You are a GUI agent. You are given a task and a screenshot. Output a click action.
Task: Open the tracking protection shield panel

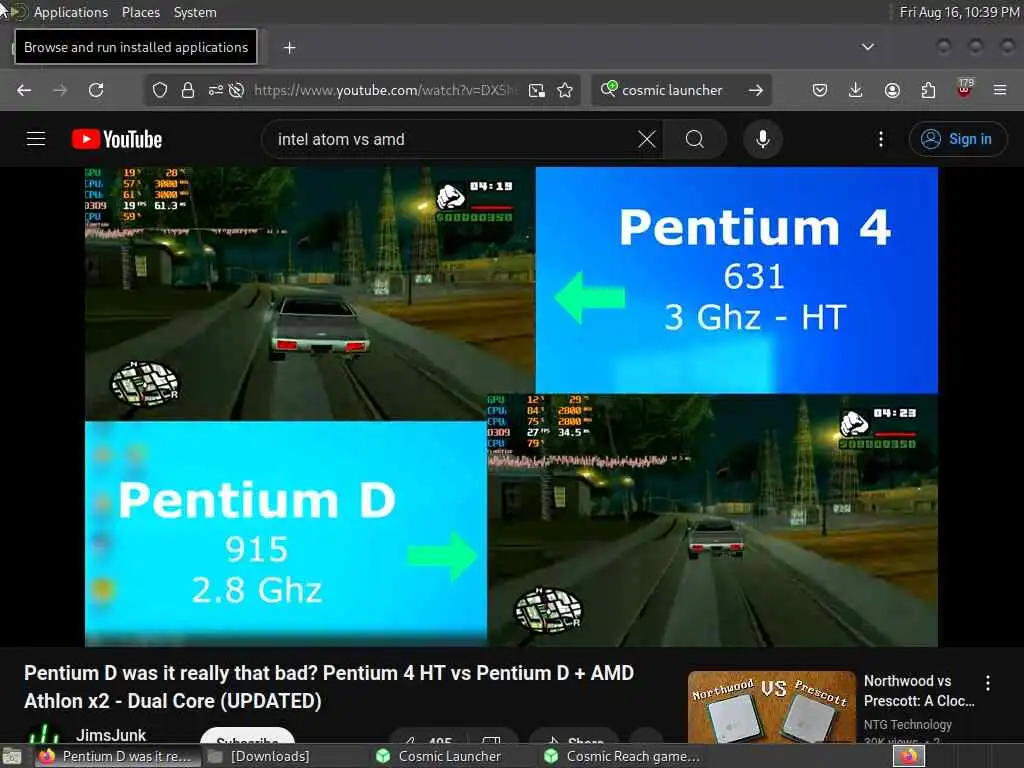[x=160, y=90]
